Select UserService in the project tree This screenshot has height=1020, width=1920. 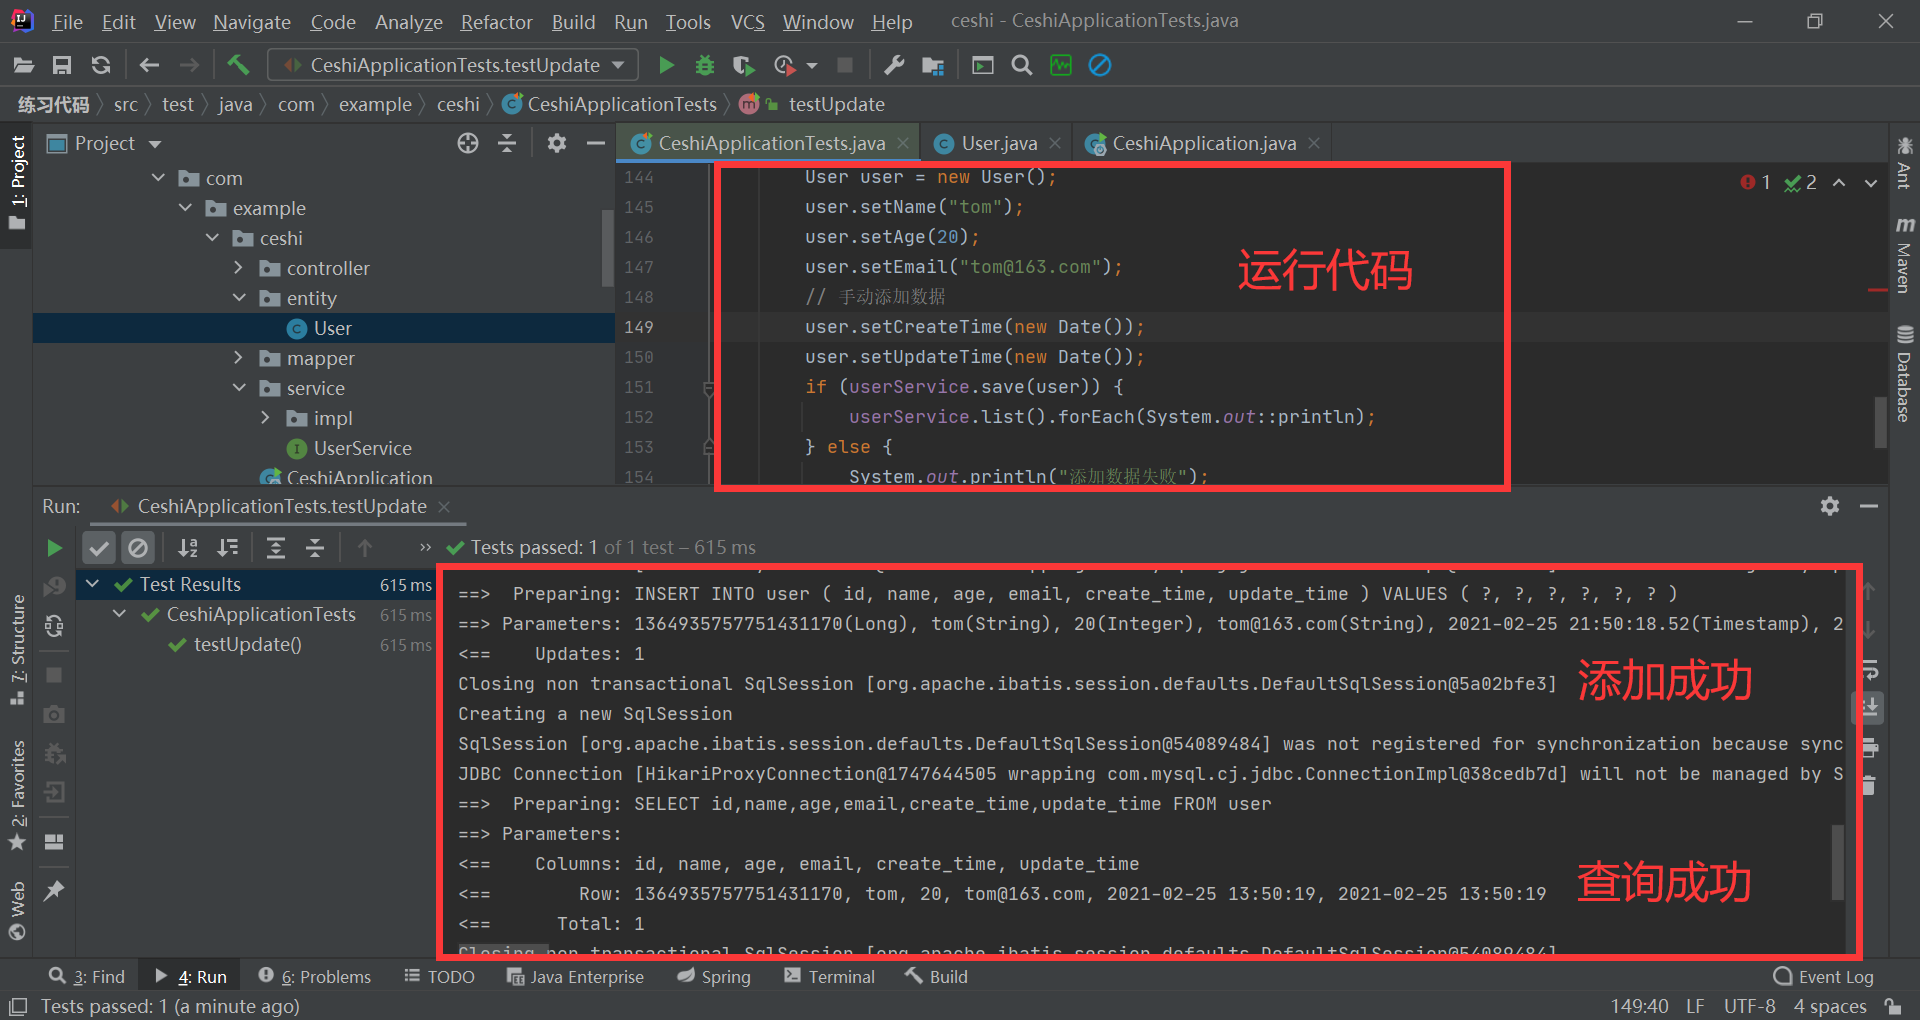pos(362,448)
